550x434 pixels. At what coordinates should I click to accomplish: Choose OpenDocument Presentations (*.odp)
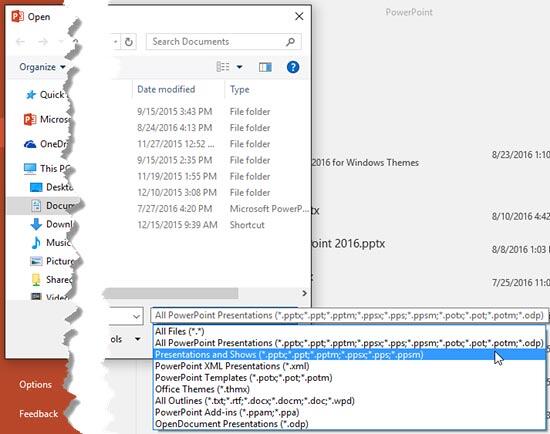(x=349, y=424)
